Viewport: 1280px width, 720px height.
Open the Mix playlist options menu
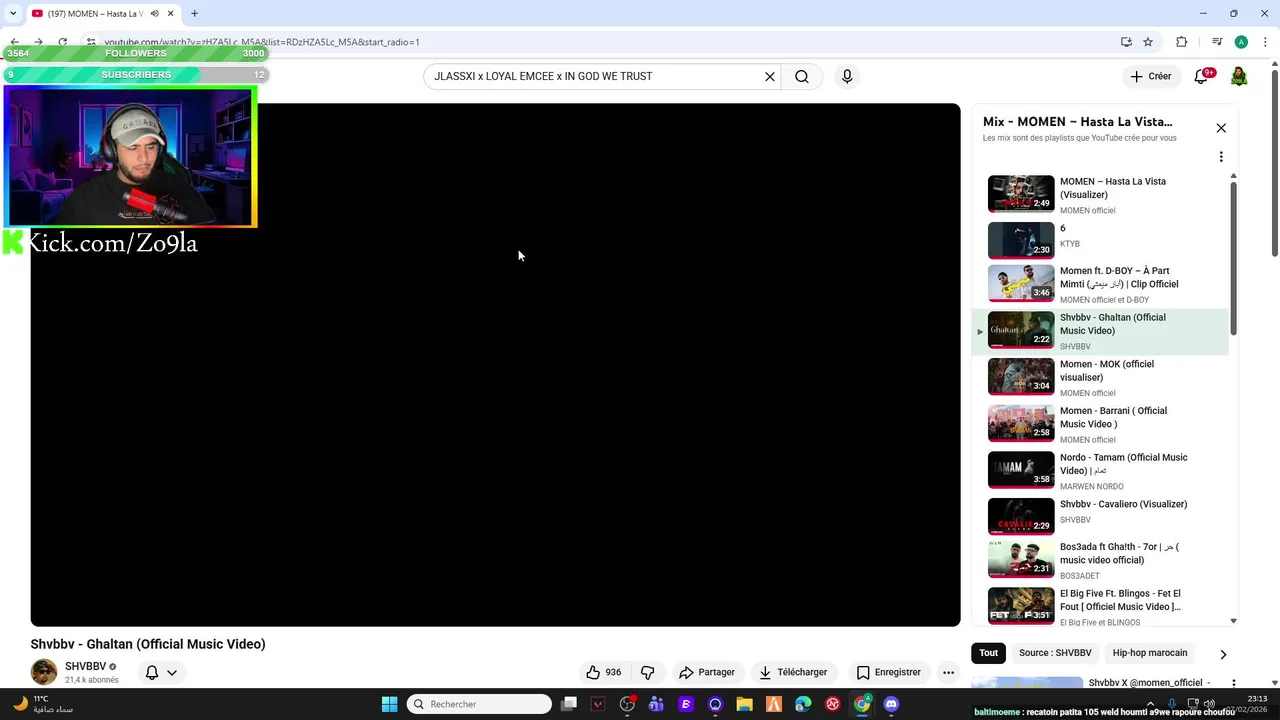pos(1221,157)
